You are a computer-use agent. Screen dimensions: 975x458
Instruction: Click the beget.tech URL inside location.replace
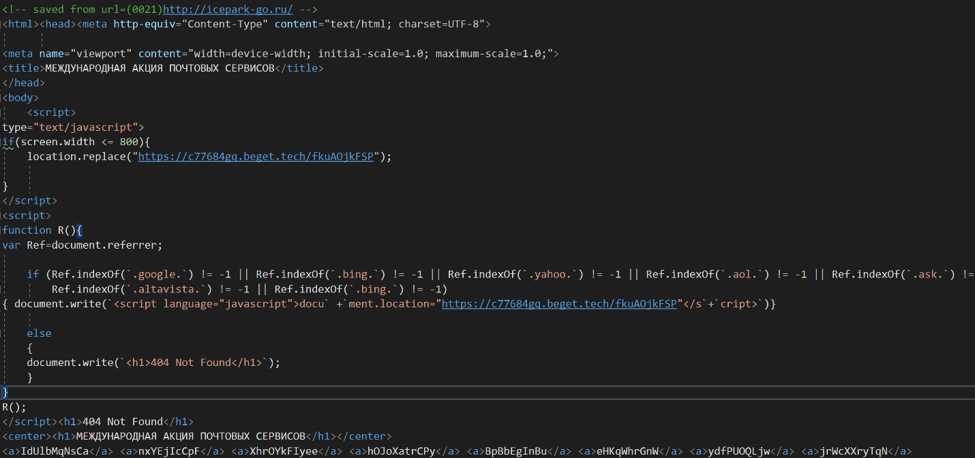(x=255, y=157)
